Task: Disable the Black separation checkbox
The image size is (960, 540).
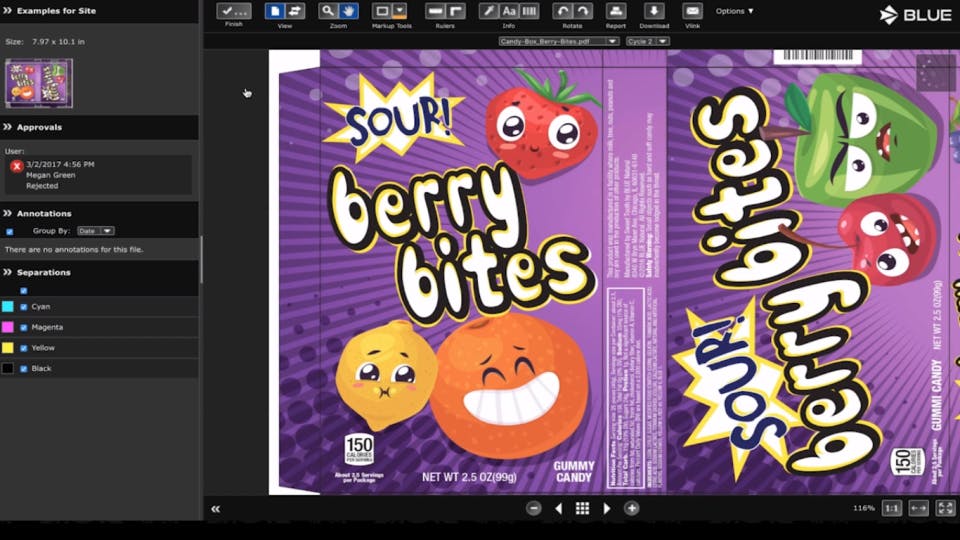Action: pyautogui.click(x=24, y=369)
